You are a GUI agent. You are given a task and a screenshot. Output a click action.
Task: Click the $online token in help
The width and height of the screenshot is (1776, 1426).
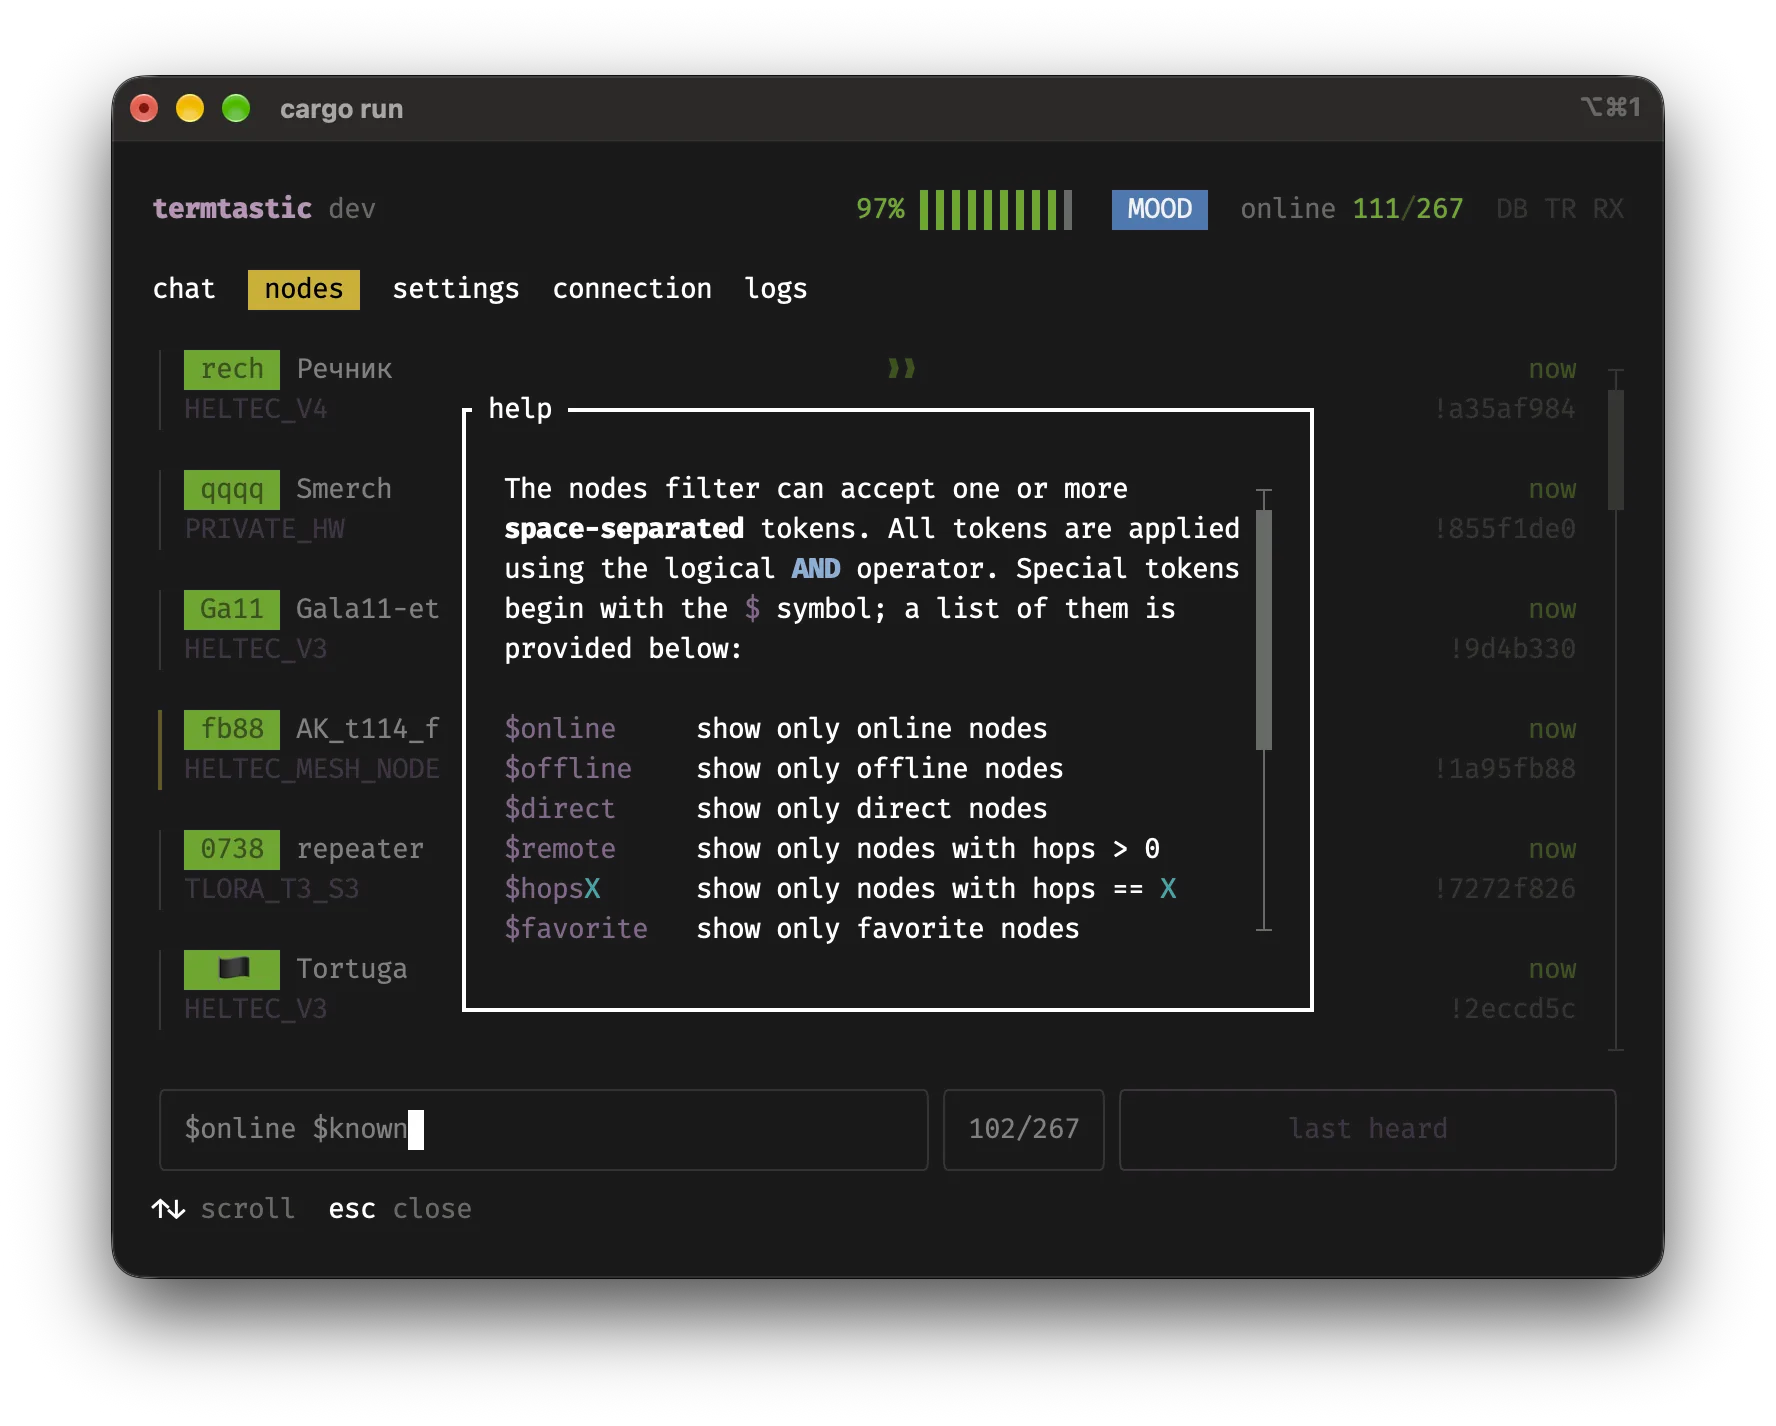coord(560,729)
